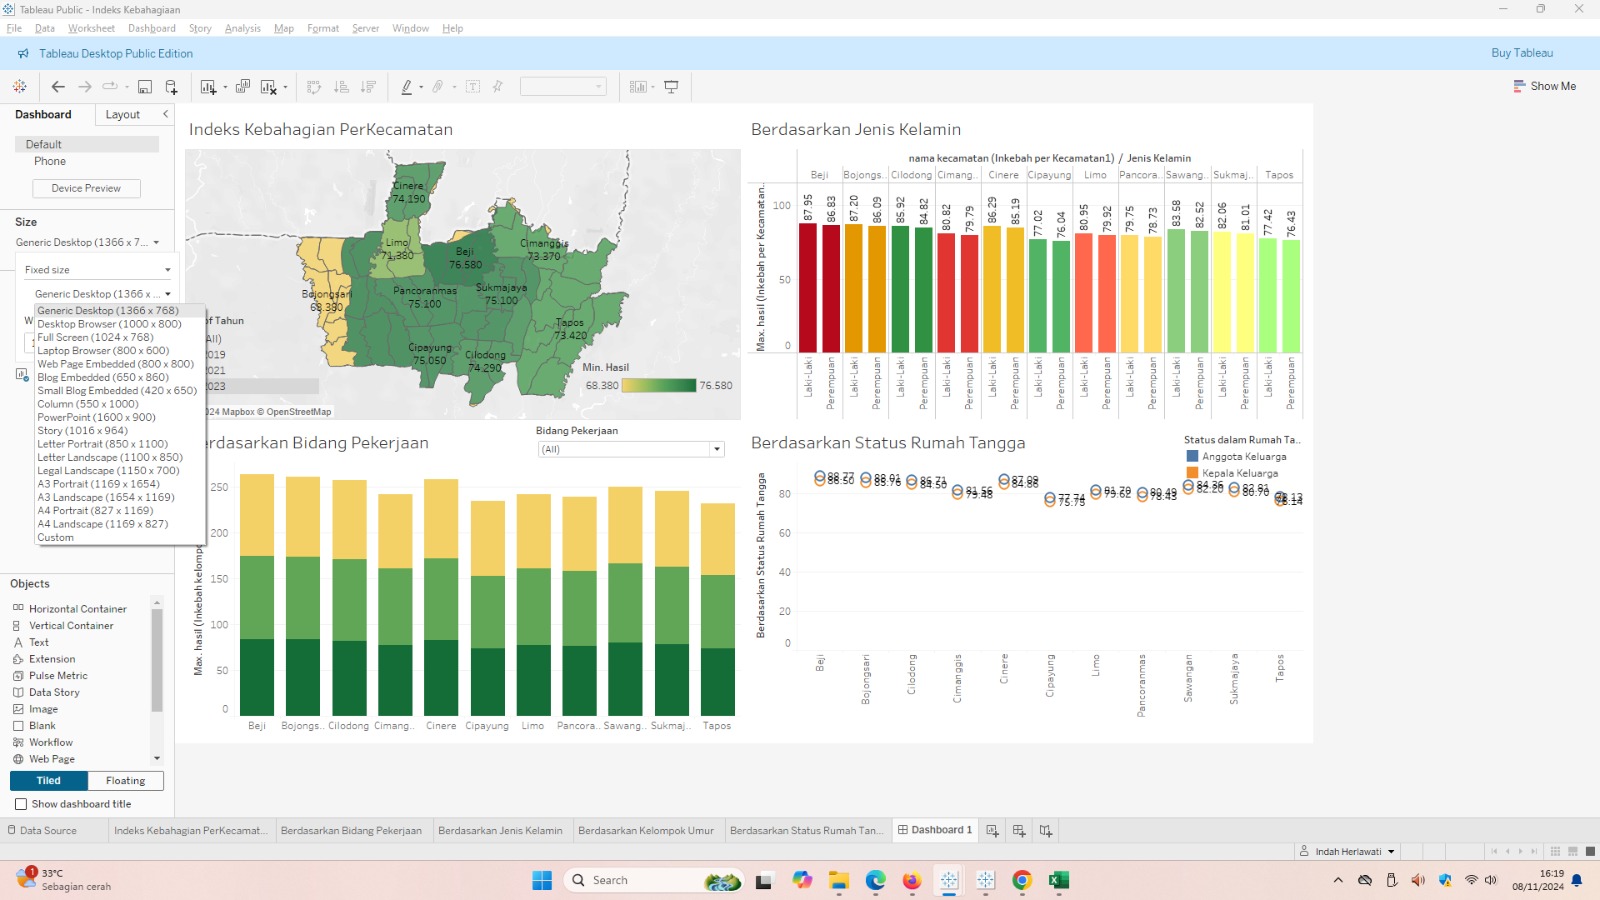Open the Analysis menu
The width and height of the screenshot is (1600, 900).
243,28
